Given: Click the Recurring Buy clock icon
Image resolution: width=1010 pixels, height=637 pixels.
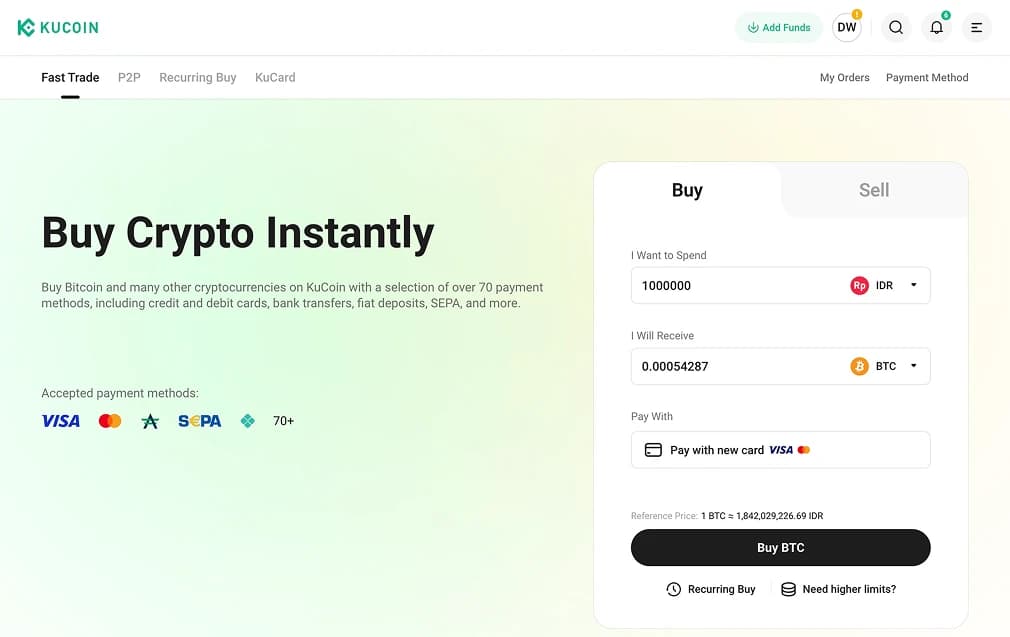Looking at the screenshot, I should click(673, 589).
